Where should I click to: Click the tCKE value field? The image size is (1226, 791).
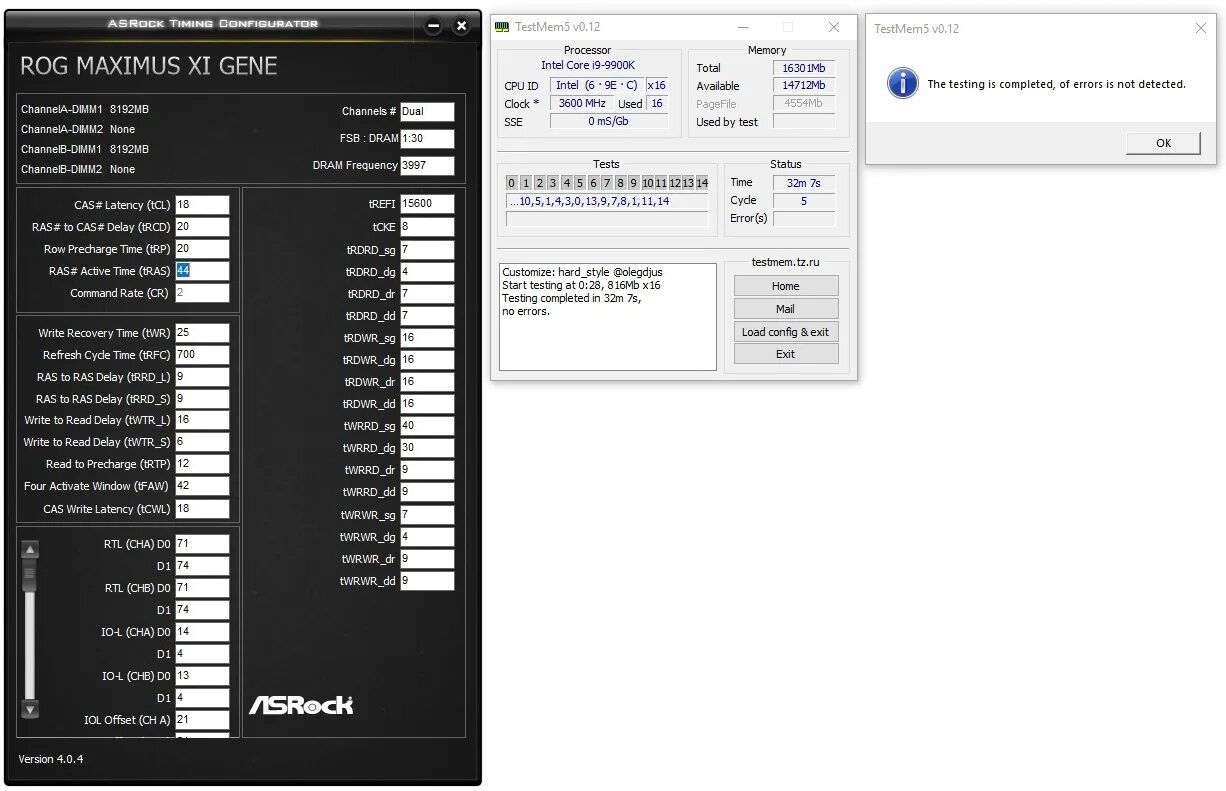427,227
